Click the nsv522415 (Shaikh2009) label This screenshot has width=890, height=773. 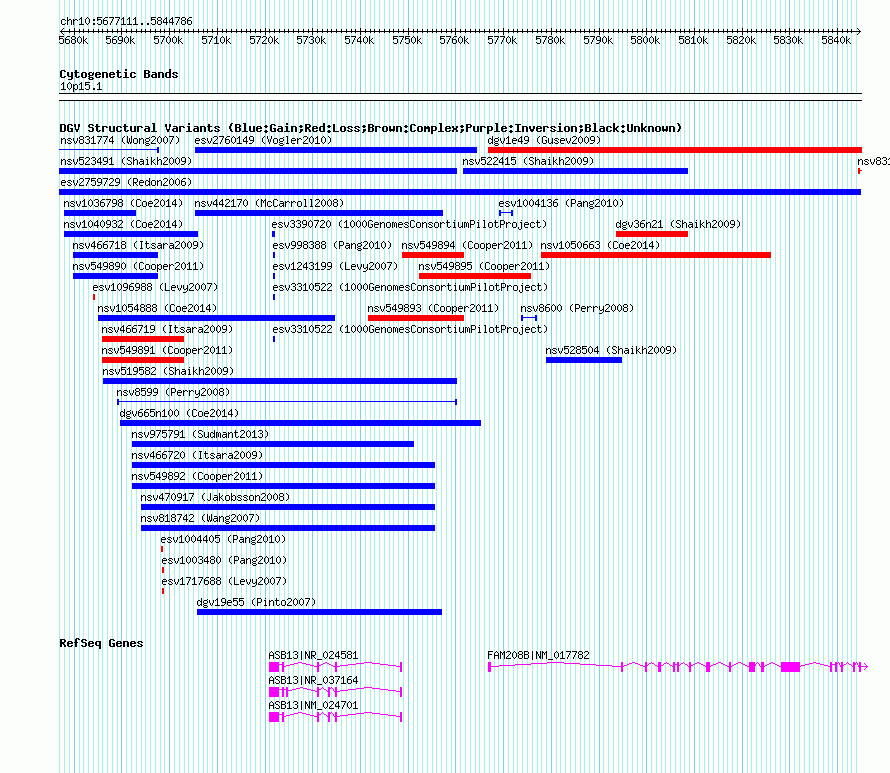pos(528,161)
